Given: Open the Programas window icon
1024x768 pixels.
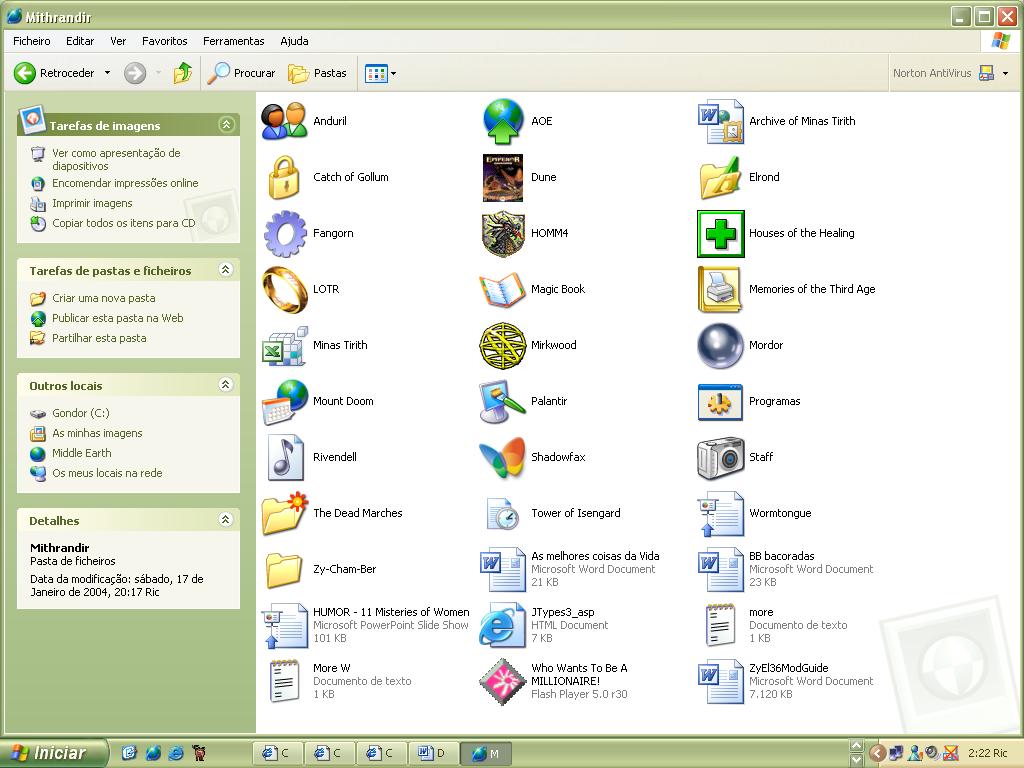Looking at the screenshot, I should [720, 402].
